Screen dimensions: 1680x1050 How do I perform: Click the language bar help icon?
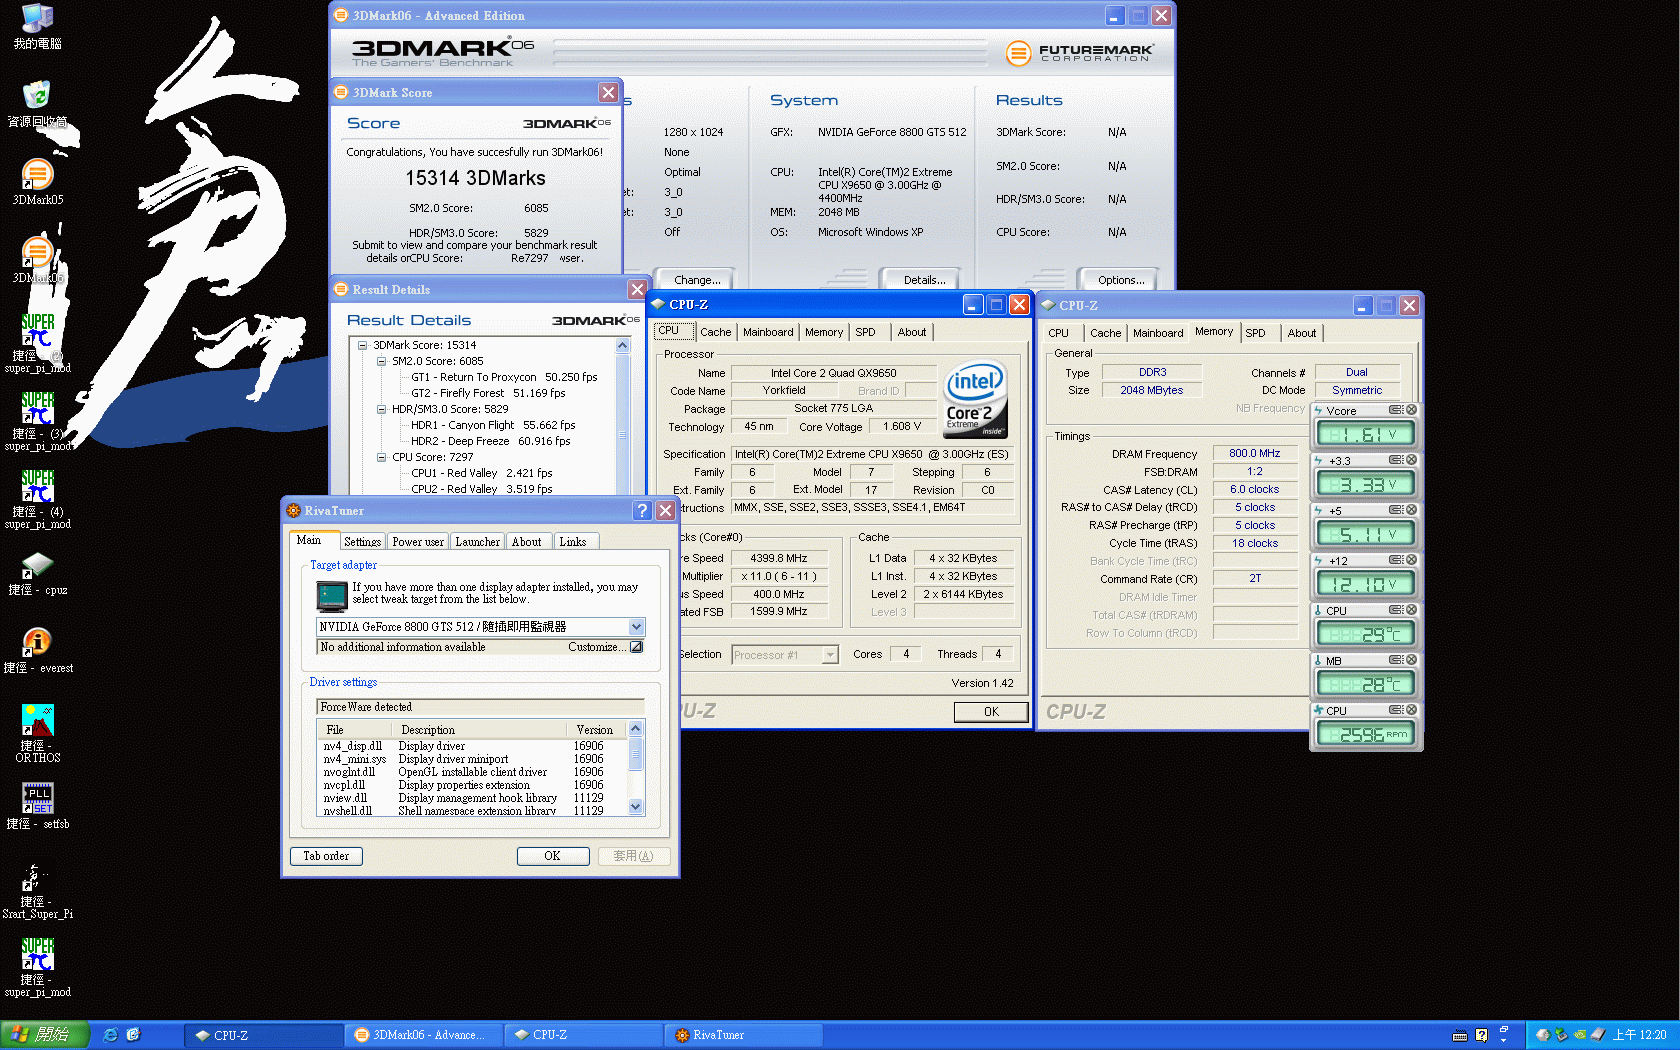(1481, 1035)
